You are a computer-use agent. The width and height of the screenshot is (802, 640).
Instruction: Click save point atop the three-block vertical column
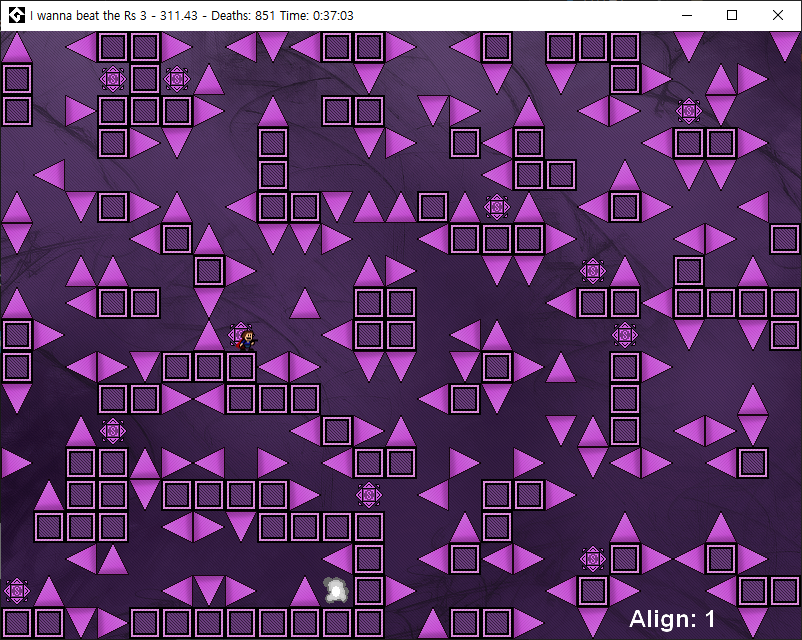[x=625, y=335]
